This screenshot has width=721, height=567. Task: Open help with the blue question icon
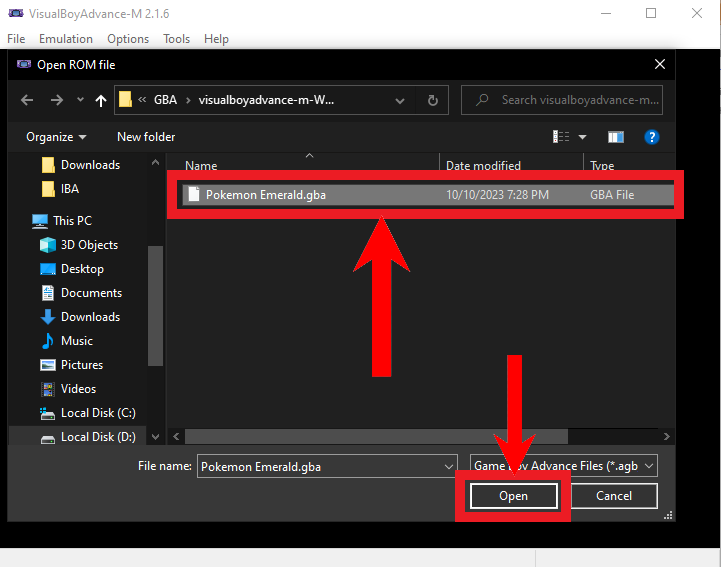coord(652,137)
